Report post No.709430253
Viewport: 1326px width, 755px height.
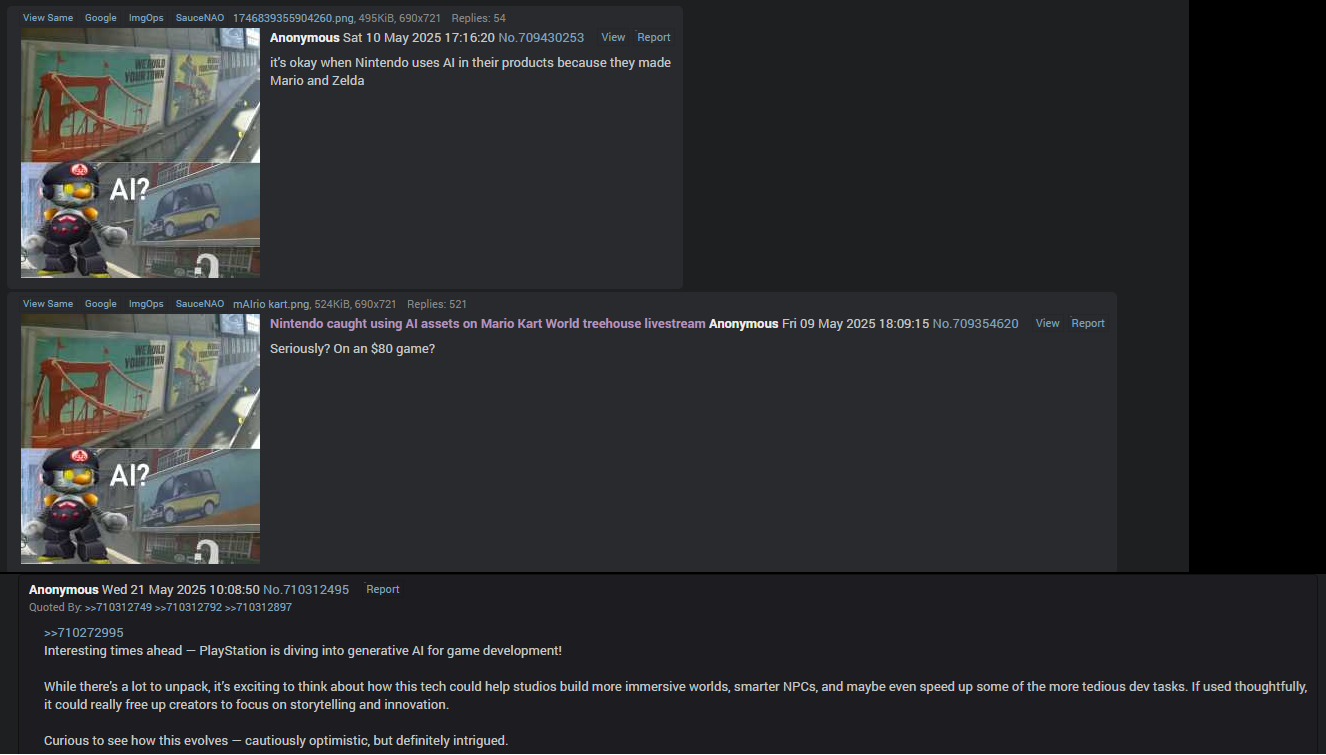click(654, 37)
